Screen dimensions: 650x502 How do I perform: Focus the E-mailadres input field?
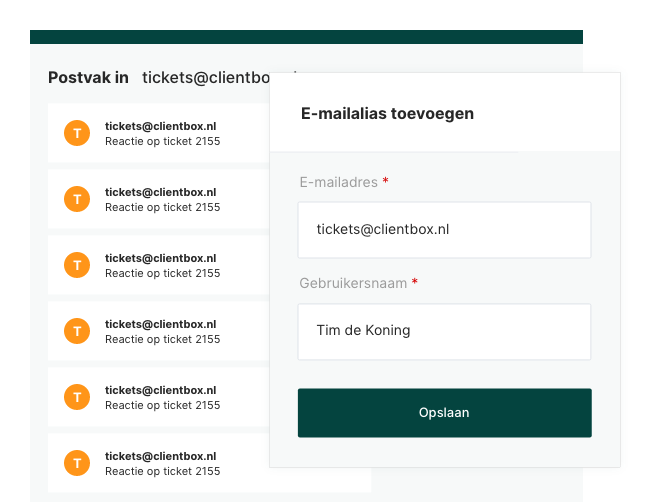(444, 229)
